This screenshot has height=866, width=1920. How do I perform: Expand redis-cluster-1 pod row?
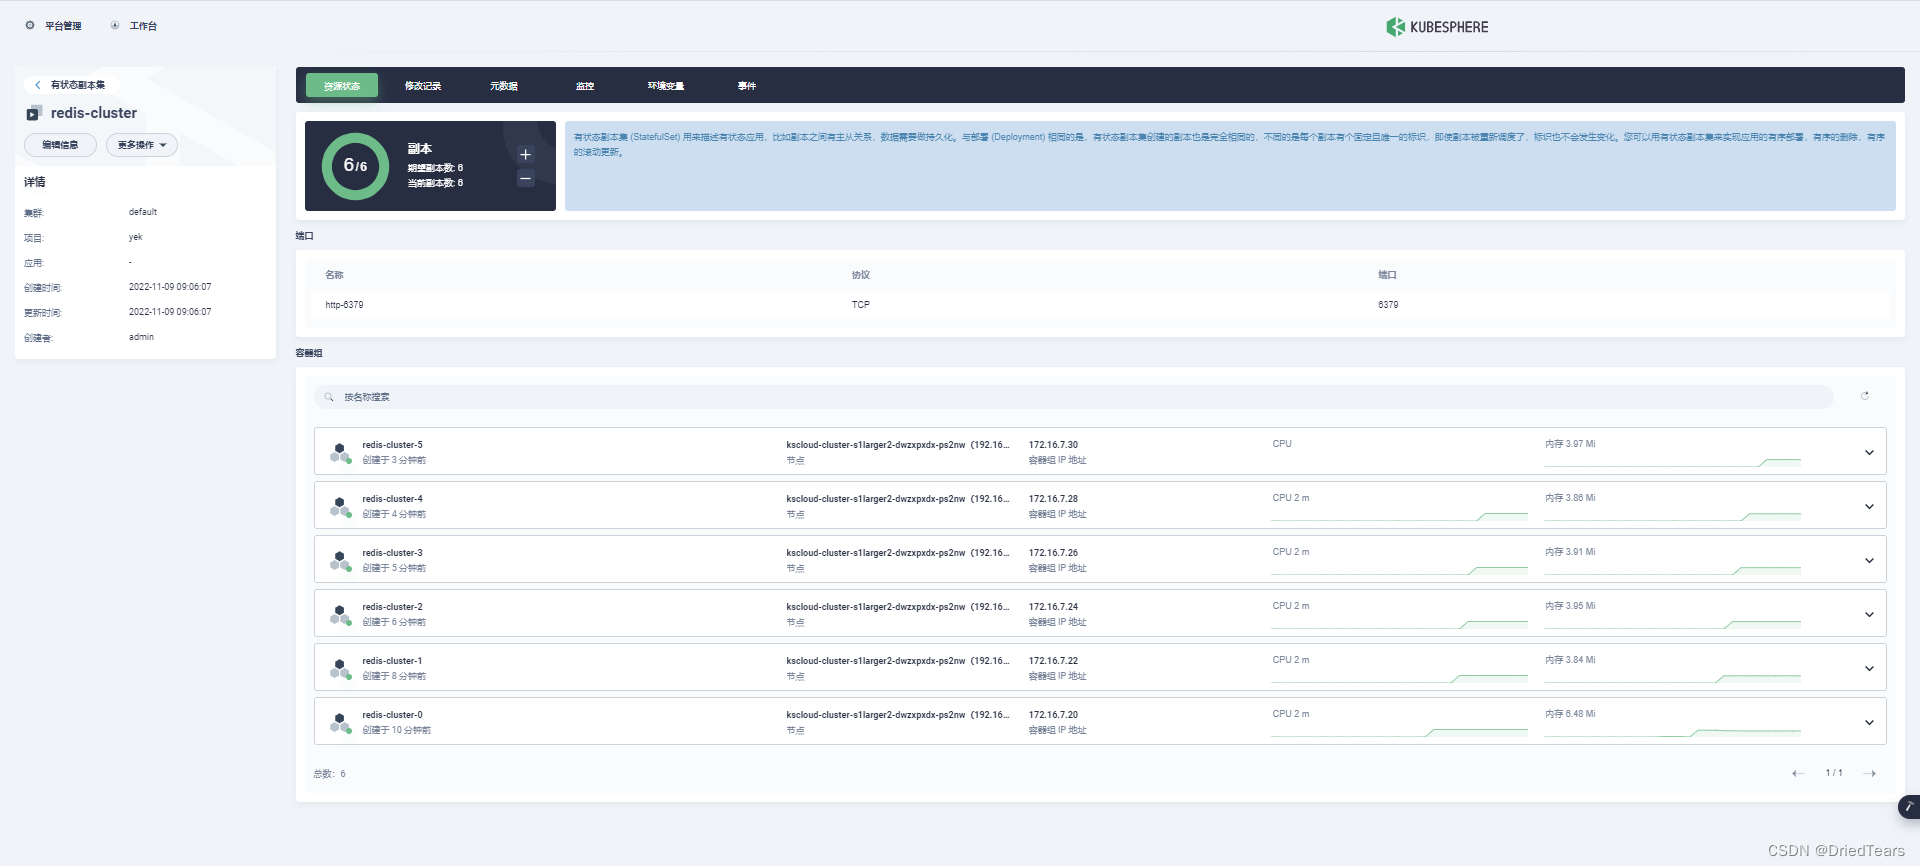[1869, 669]
